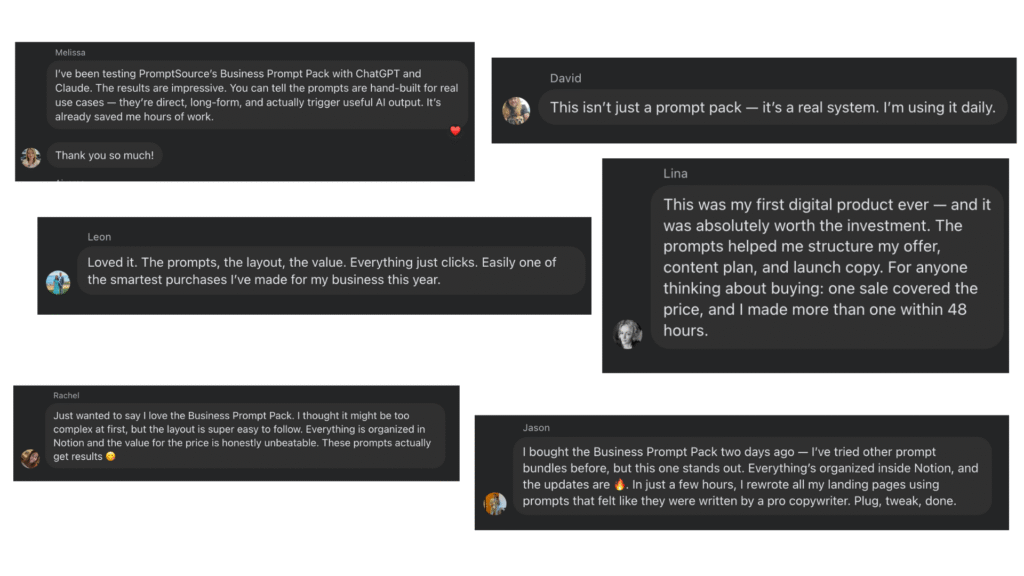Click the sender name Leon
Screen dimensions: 1024x576
point(99,237)
